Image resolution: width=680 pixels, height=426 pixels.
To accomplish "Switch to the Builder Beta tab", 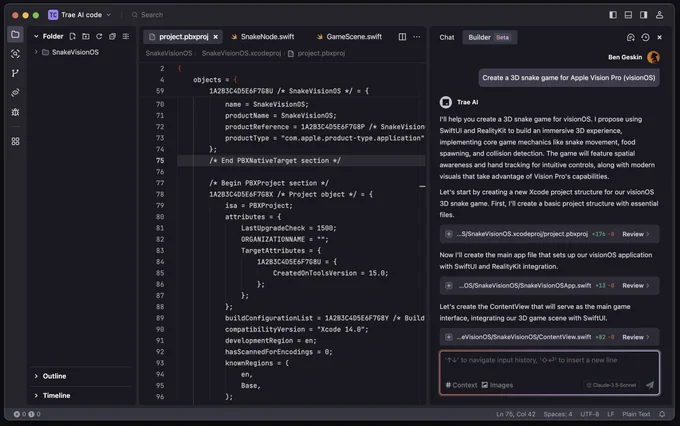I will click(x=489, y=37).
